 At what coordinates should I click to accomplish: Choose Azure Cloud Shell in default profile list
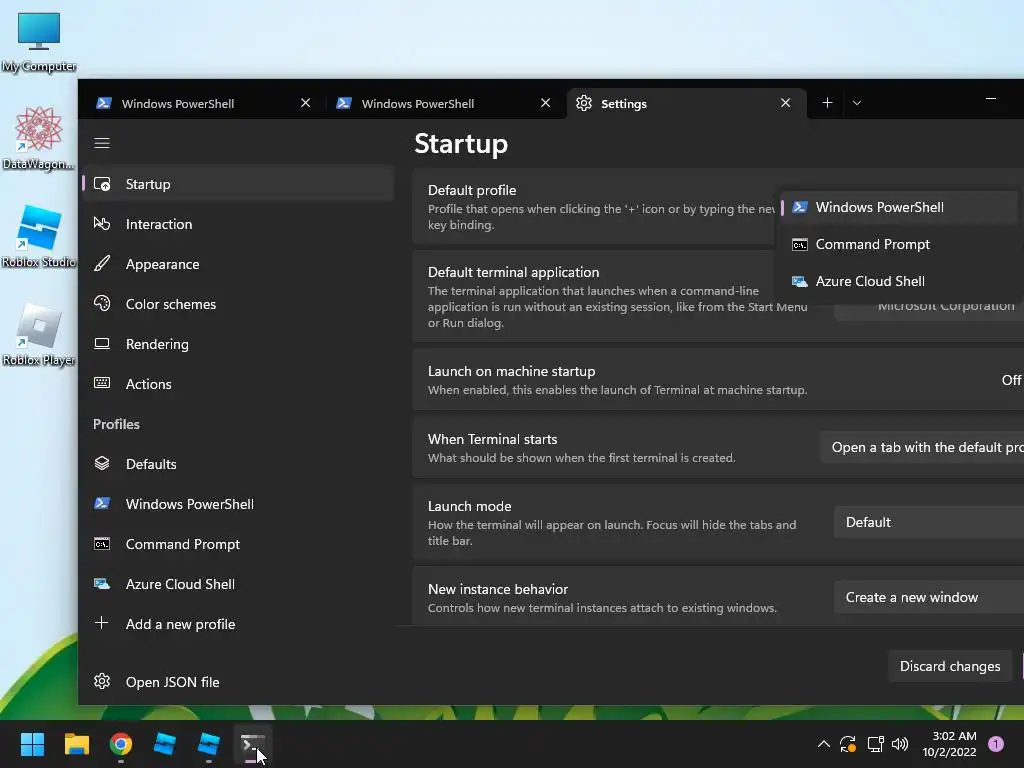coord(899,281)
